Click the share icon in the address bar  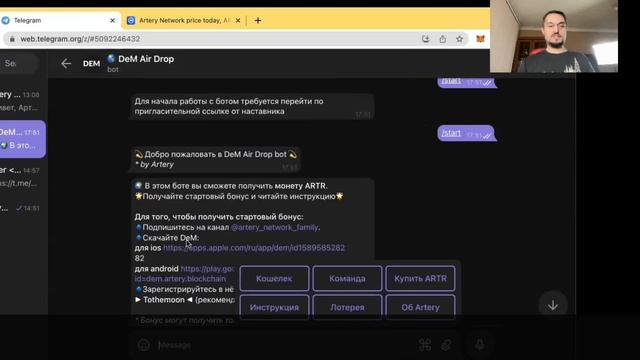pyautogui.click(x=442, y=39)
